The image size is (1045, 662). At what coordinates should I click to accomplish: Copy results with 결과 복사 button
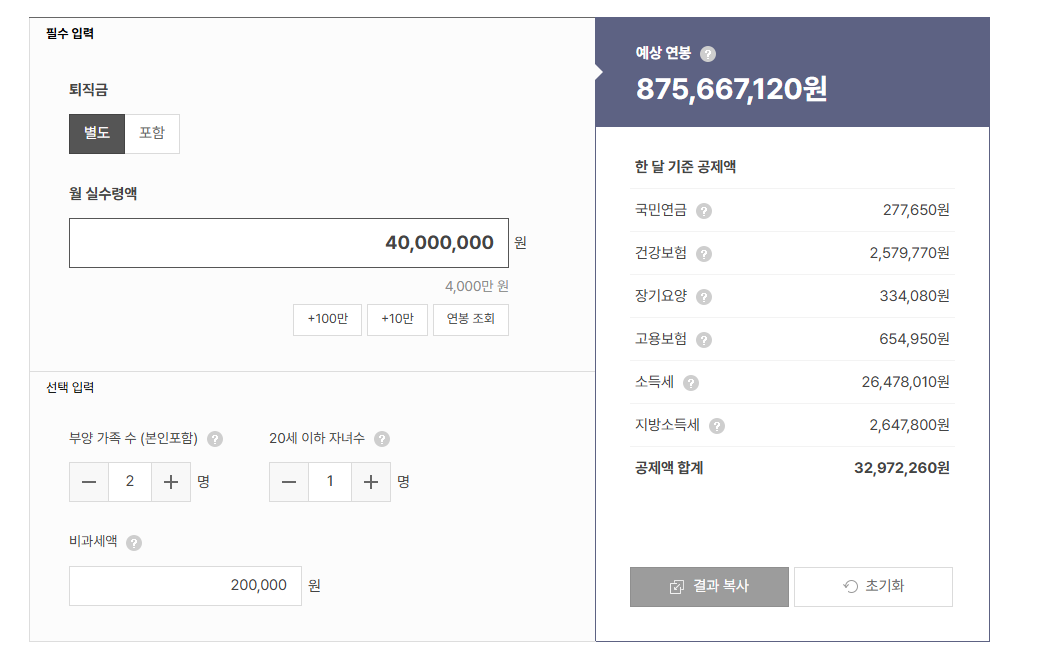click(x=709, y=587)
